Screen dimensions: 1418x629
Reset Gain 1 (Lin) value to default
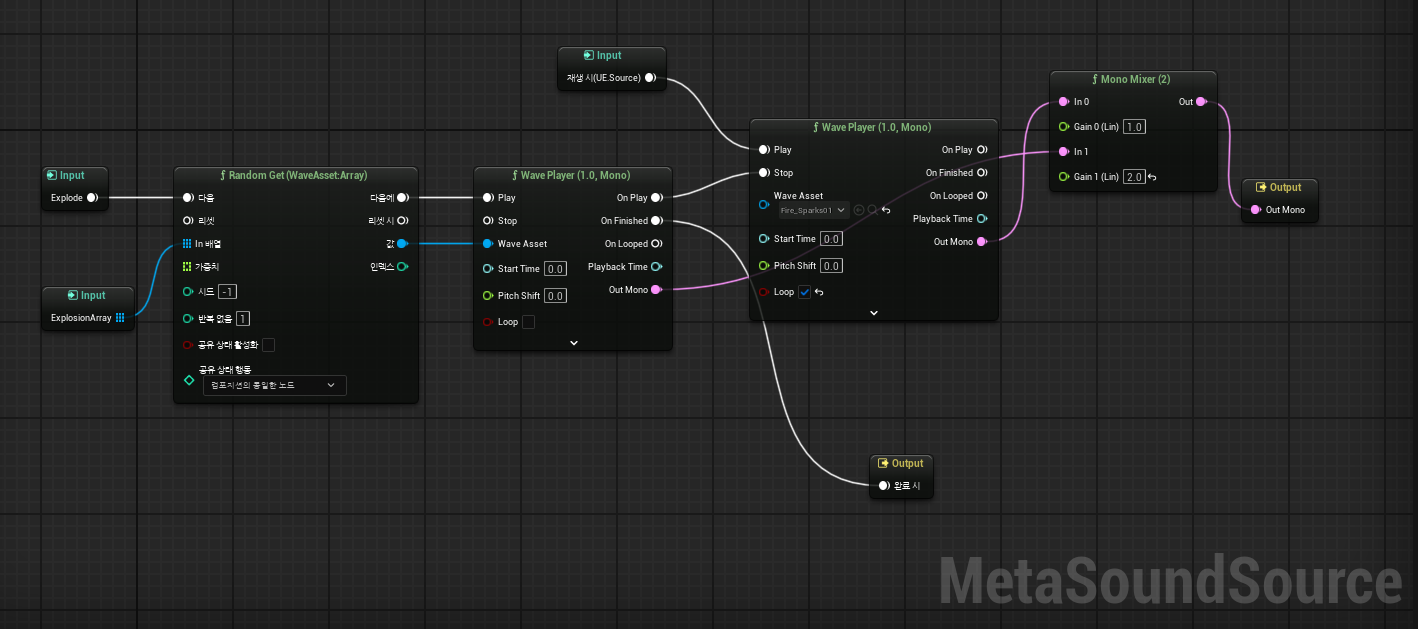point(1152,177)
